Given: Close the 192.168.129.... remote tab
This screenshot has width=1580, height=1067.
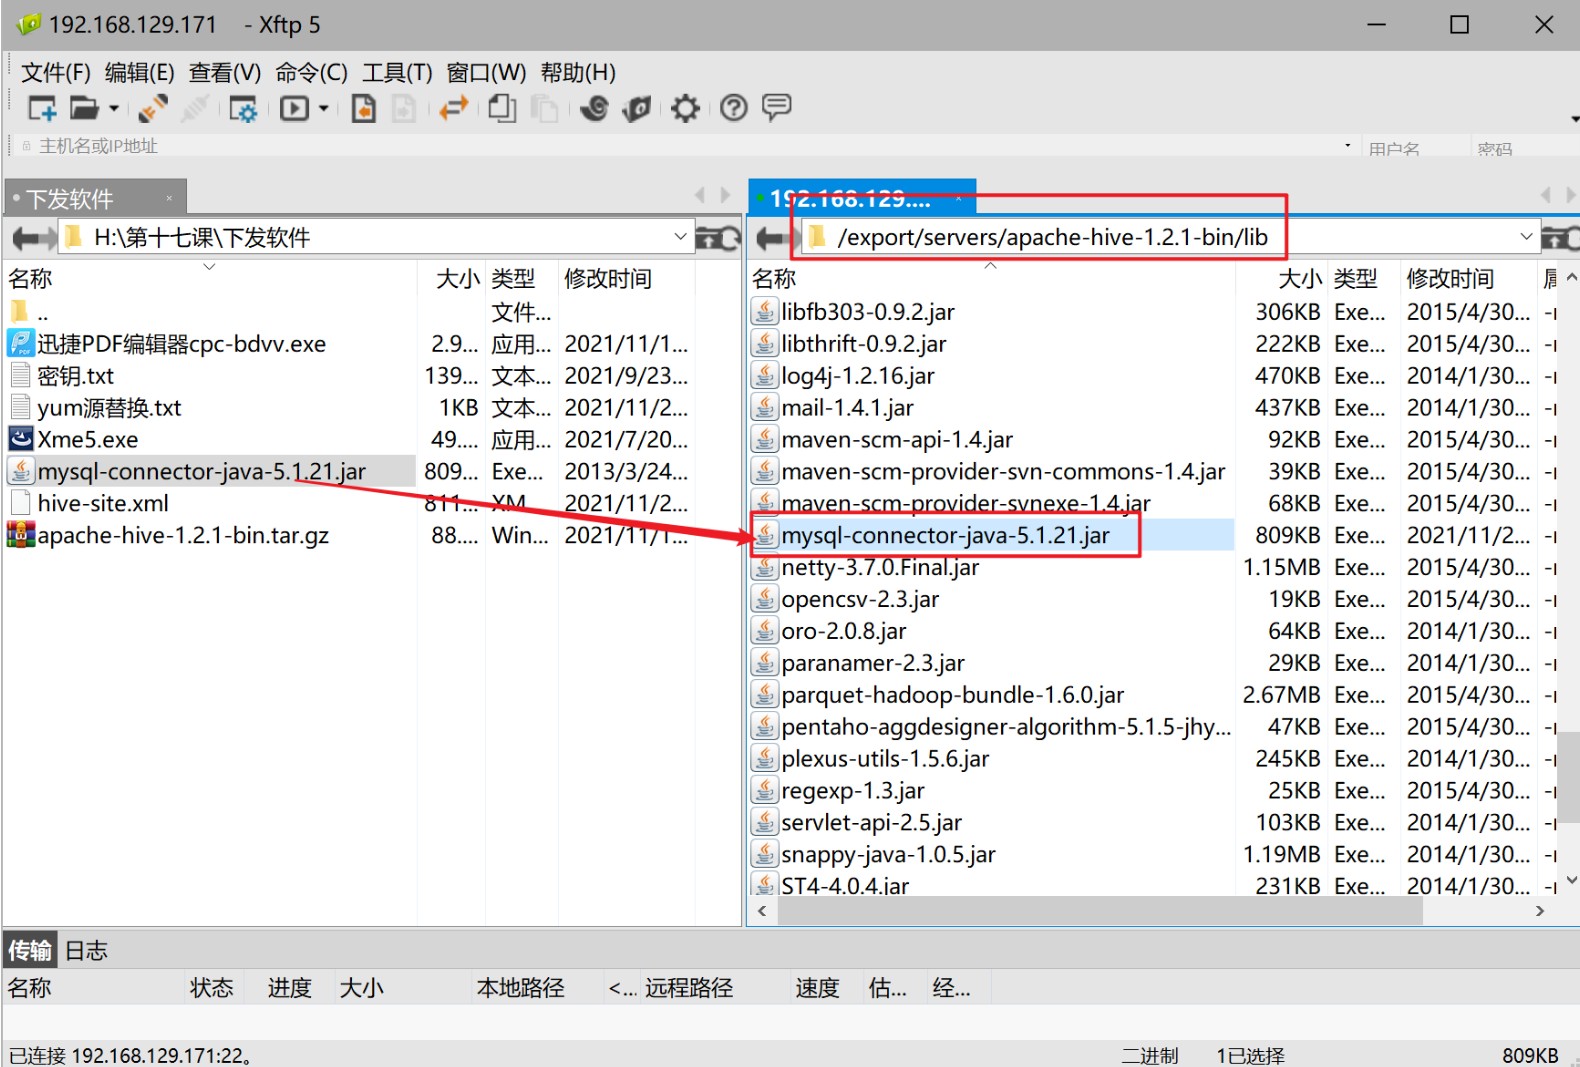Looking at the screenshot, I should click(x=958, y=198).
